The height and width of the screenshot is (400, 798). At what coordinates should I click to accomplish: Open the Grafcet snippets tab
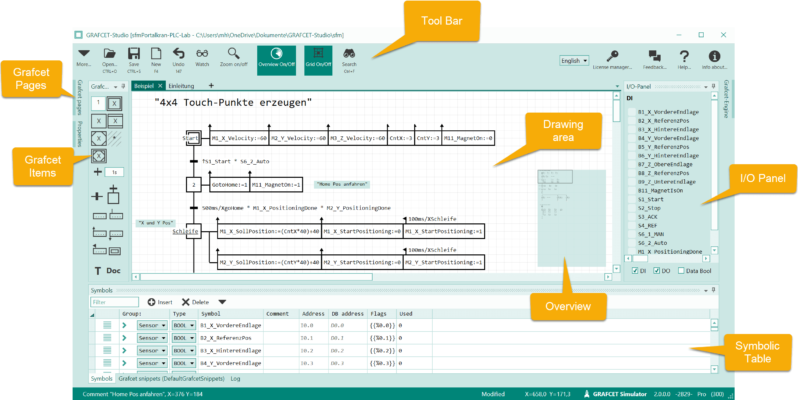point(172,379)
